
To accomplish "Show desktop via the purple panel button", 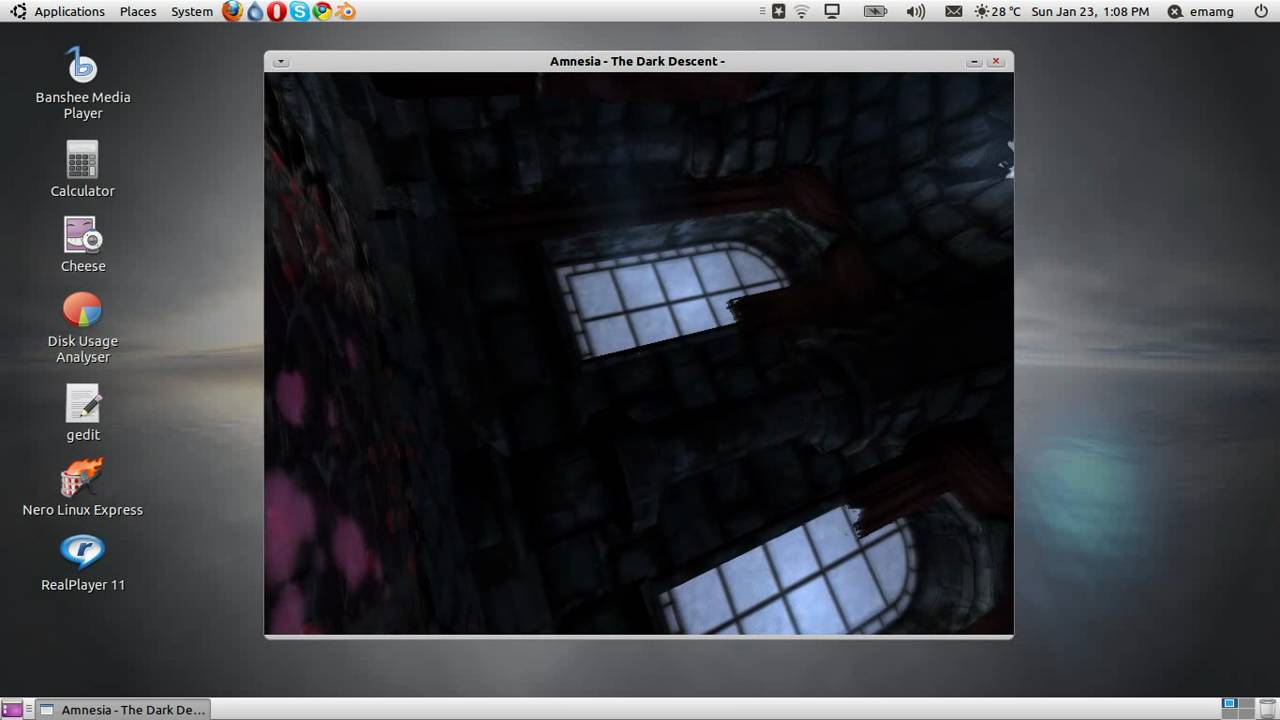I will point(12,709).
